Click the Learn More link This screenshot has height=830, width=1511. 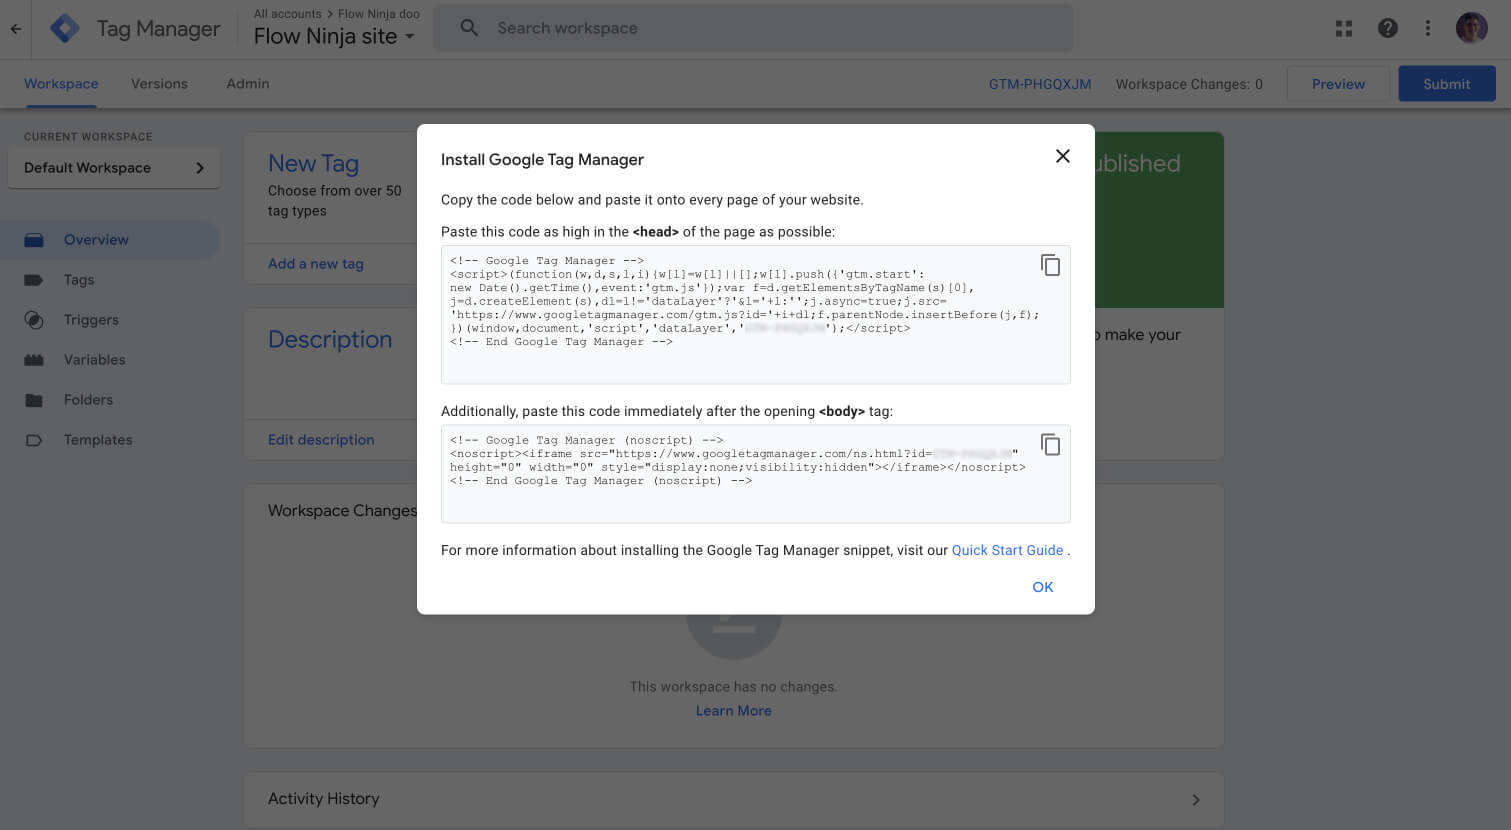tap(734, 711)
